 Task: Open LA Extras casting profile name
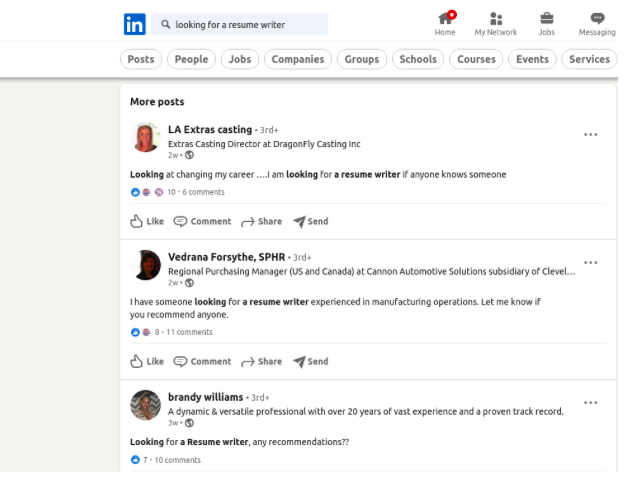coord(210,130)
